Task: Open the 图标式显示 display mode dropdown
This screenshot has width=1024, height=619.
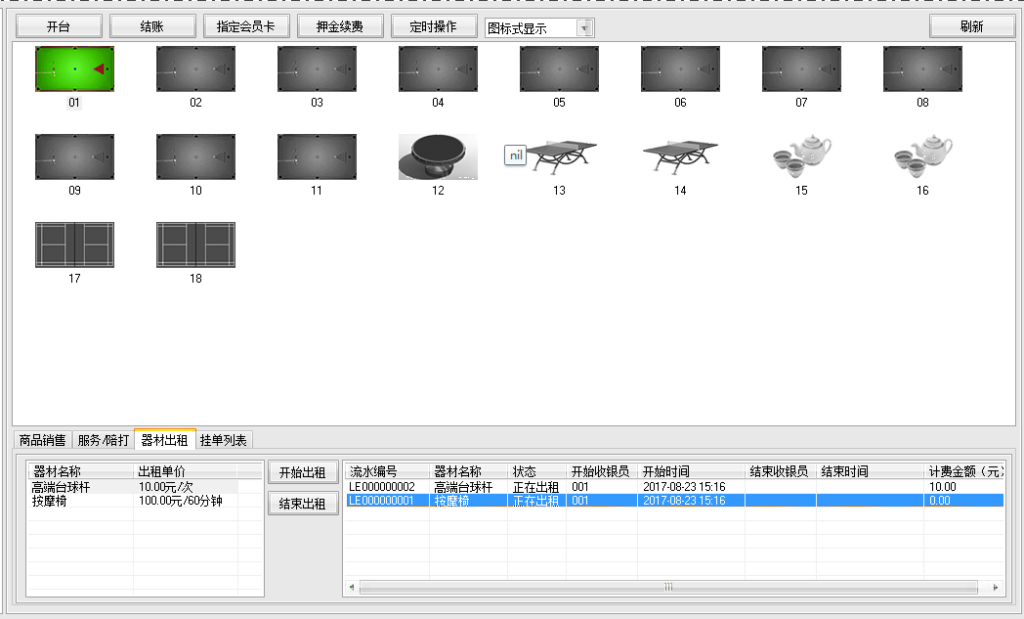Action: pyautogui.click(x=586, y=28)
